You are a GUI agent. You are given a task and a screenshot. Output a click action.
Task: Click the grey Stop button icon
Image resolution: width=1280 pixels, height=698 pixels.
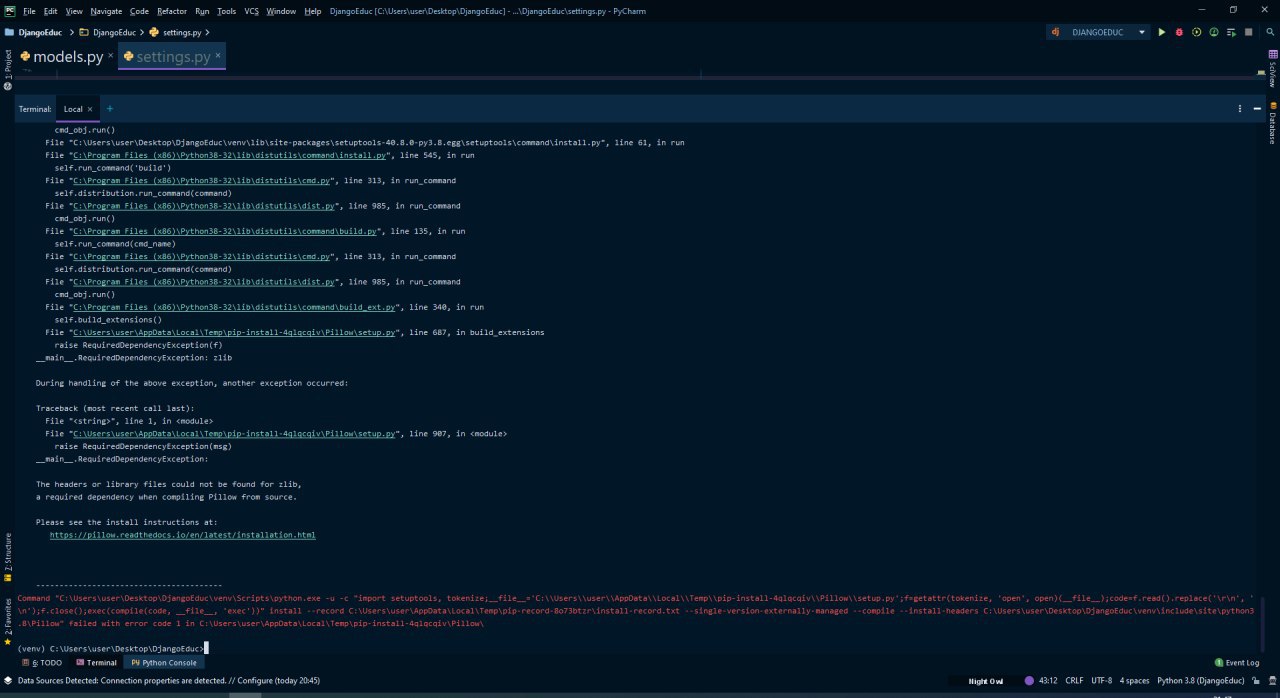pyautogui.click(x=1248, y=32)
